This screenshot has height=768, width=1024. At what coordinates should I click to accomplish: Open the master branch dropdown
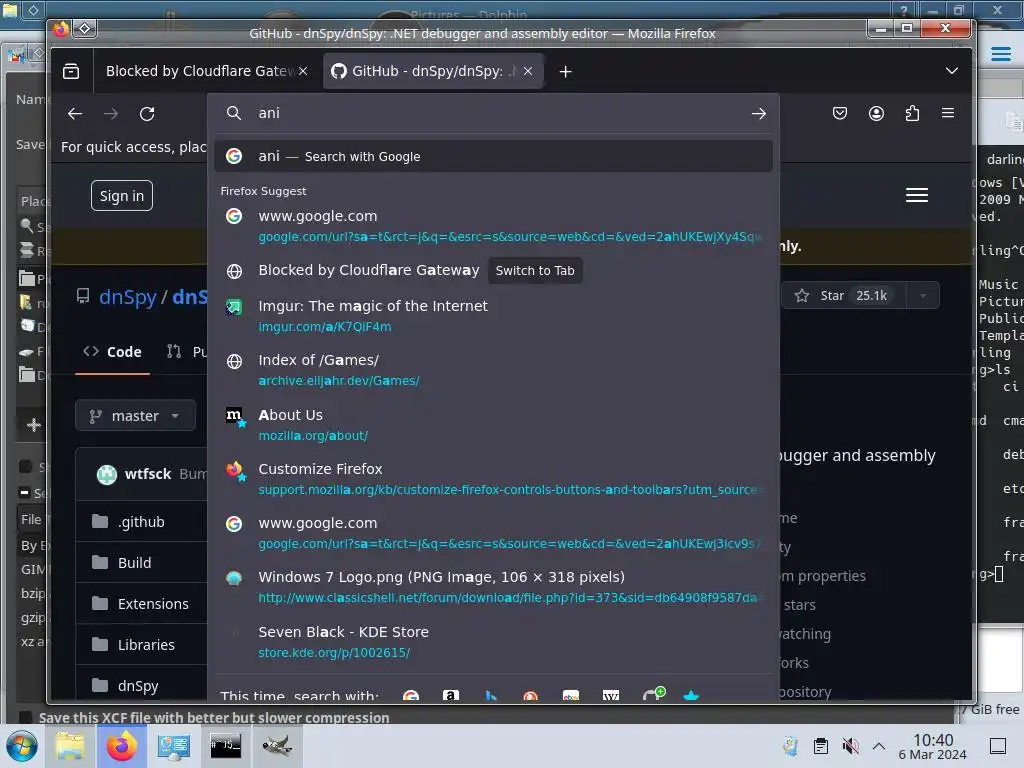point(135,416)
